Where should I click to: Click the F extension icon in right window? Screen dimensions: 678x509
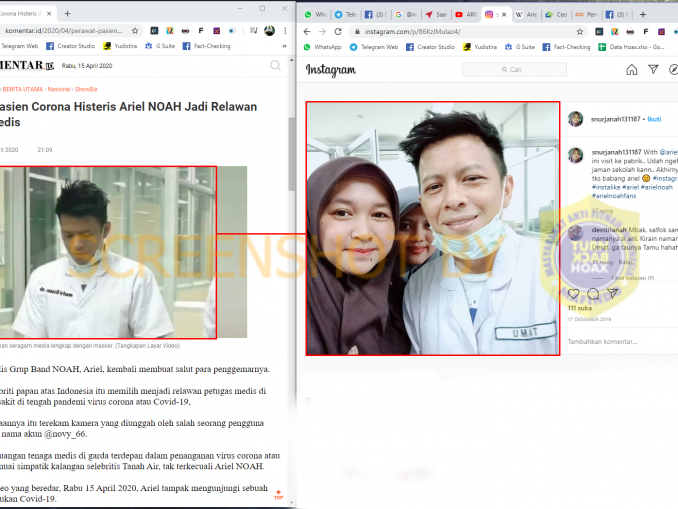pyautogui.click(x=646, y=32)
